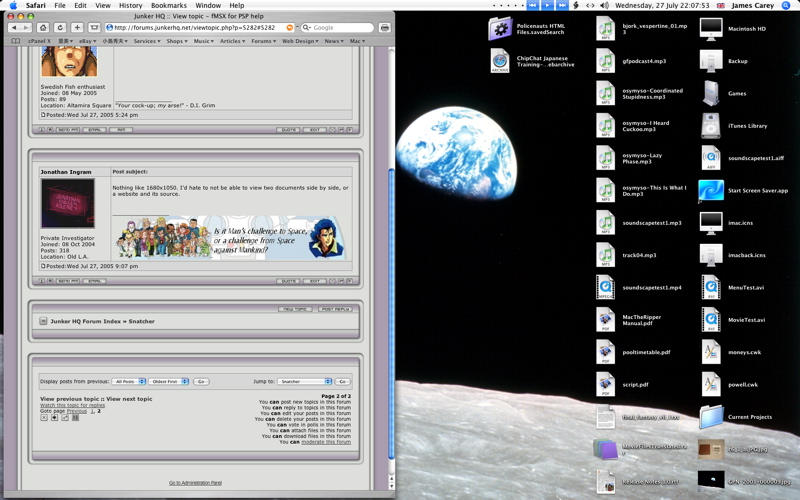Open gfpodcast4.mp3 file on desktop
Viewport: 800px width, 500px height.
pyautogui.click(x=606, y=61)
